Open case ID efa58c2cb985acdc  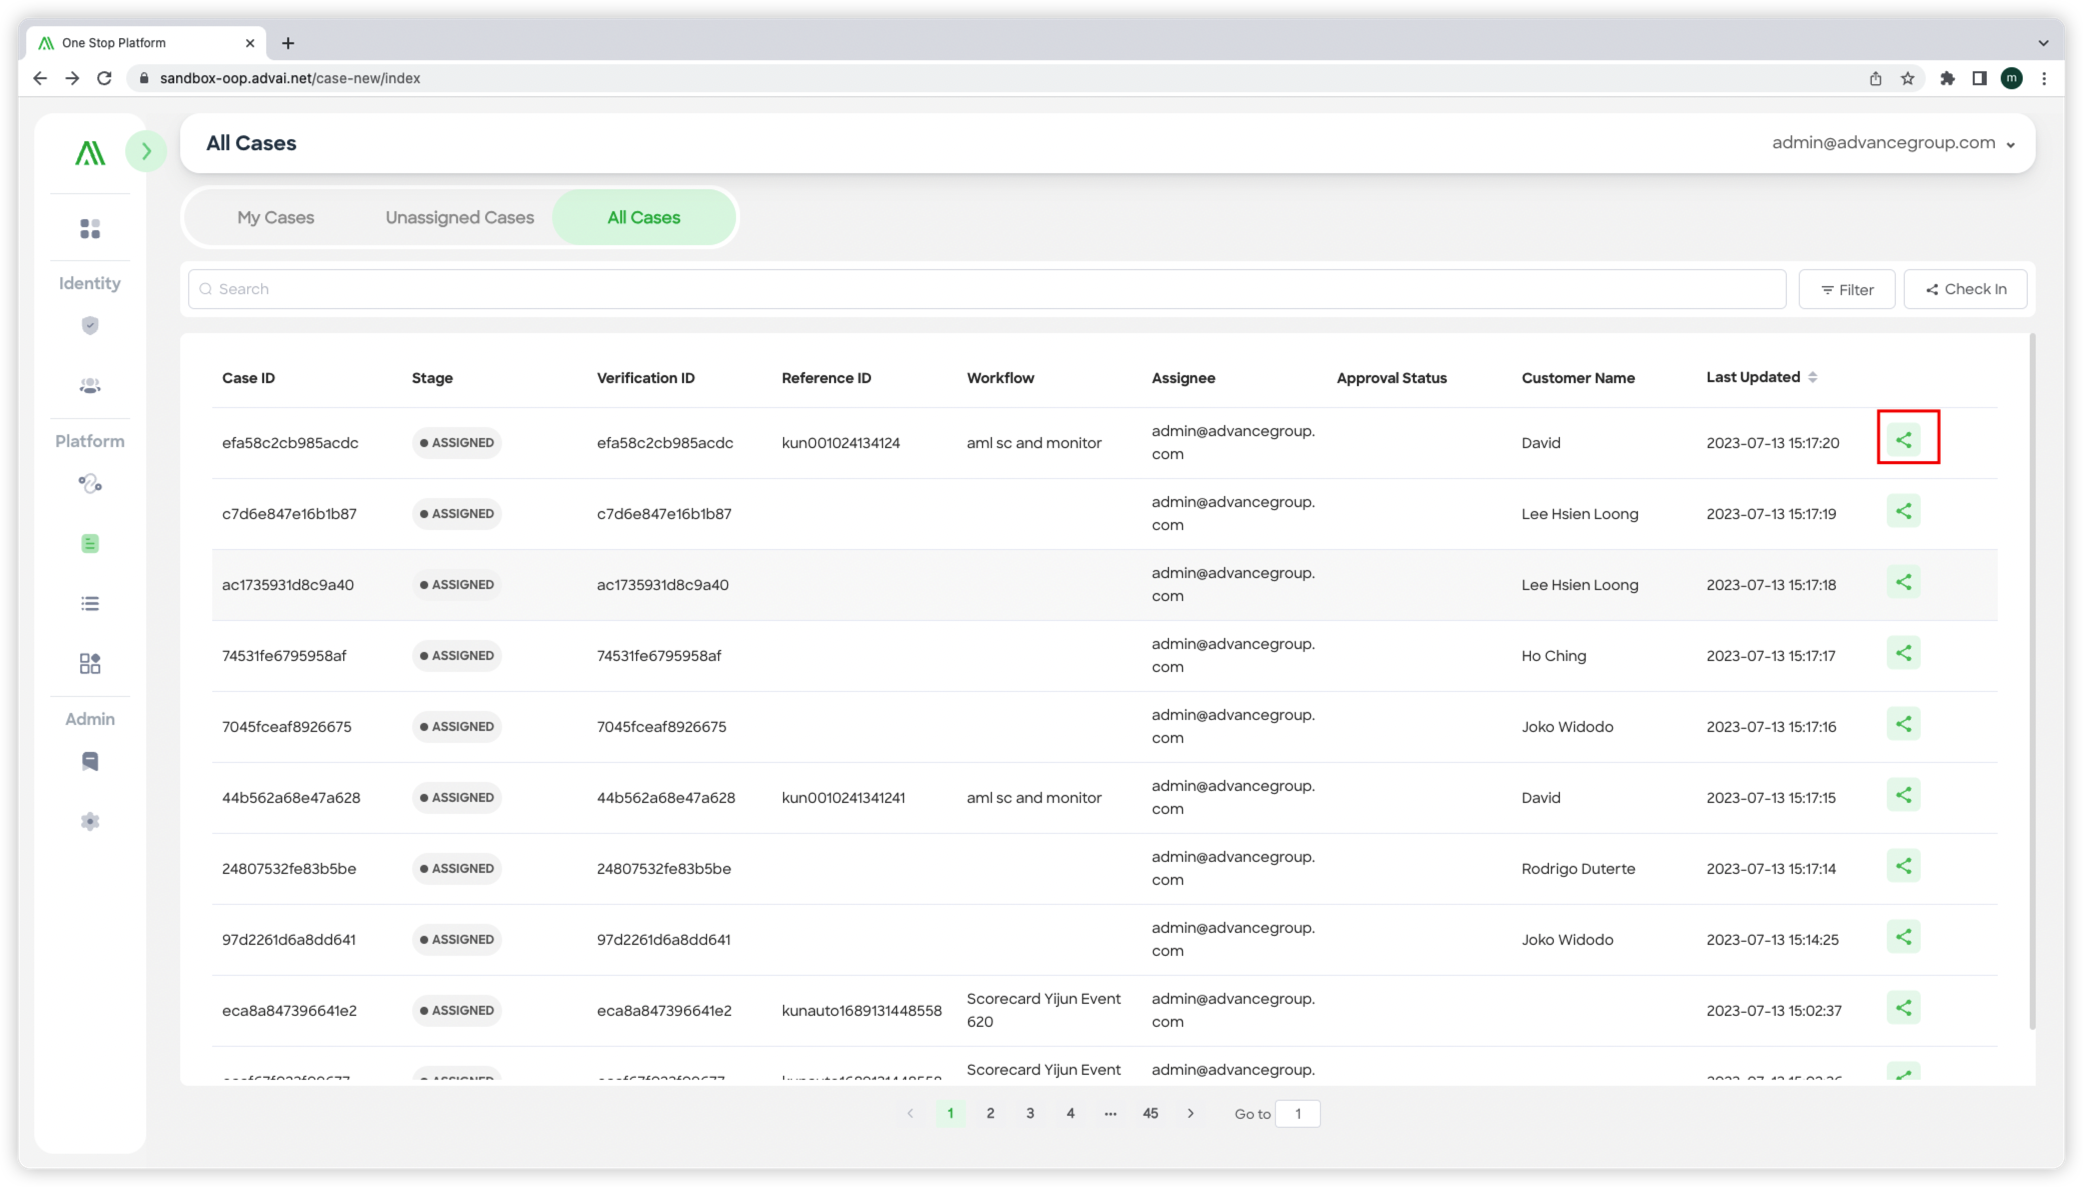click(x=290, y=443)
